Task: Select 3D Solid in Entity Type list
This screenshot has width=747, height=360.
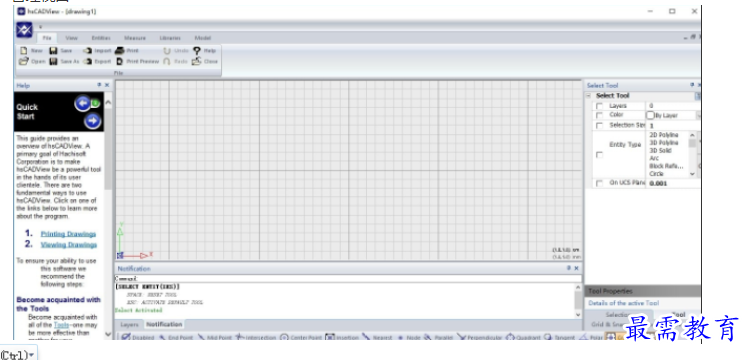Action: (x=660, y=150)
